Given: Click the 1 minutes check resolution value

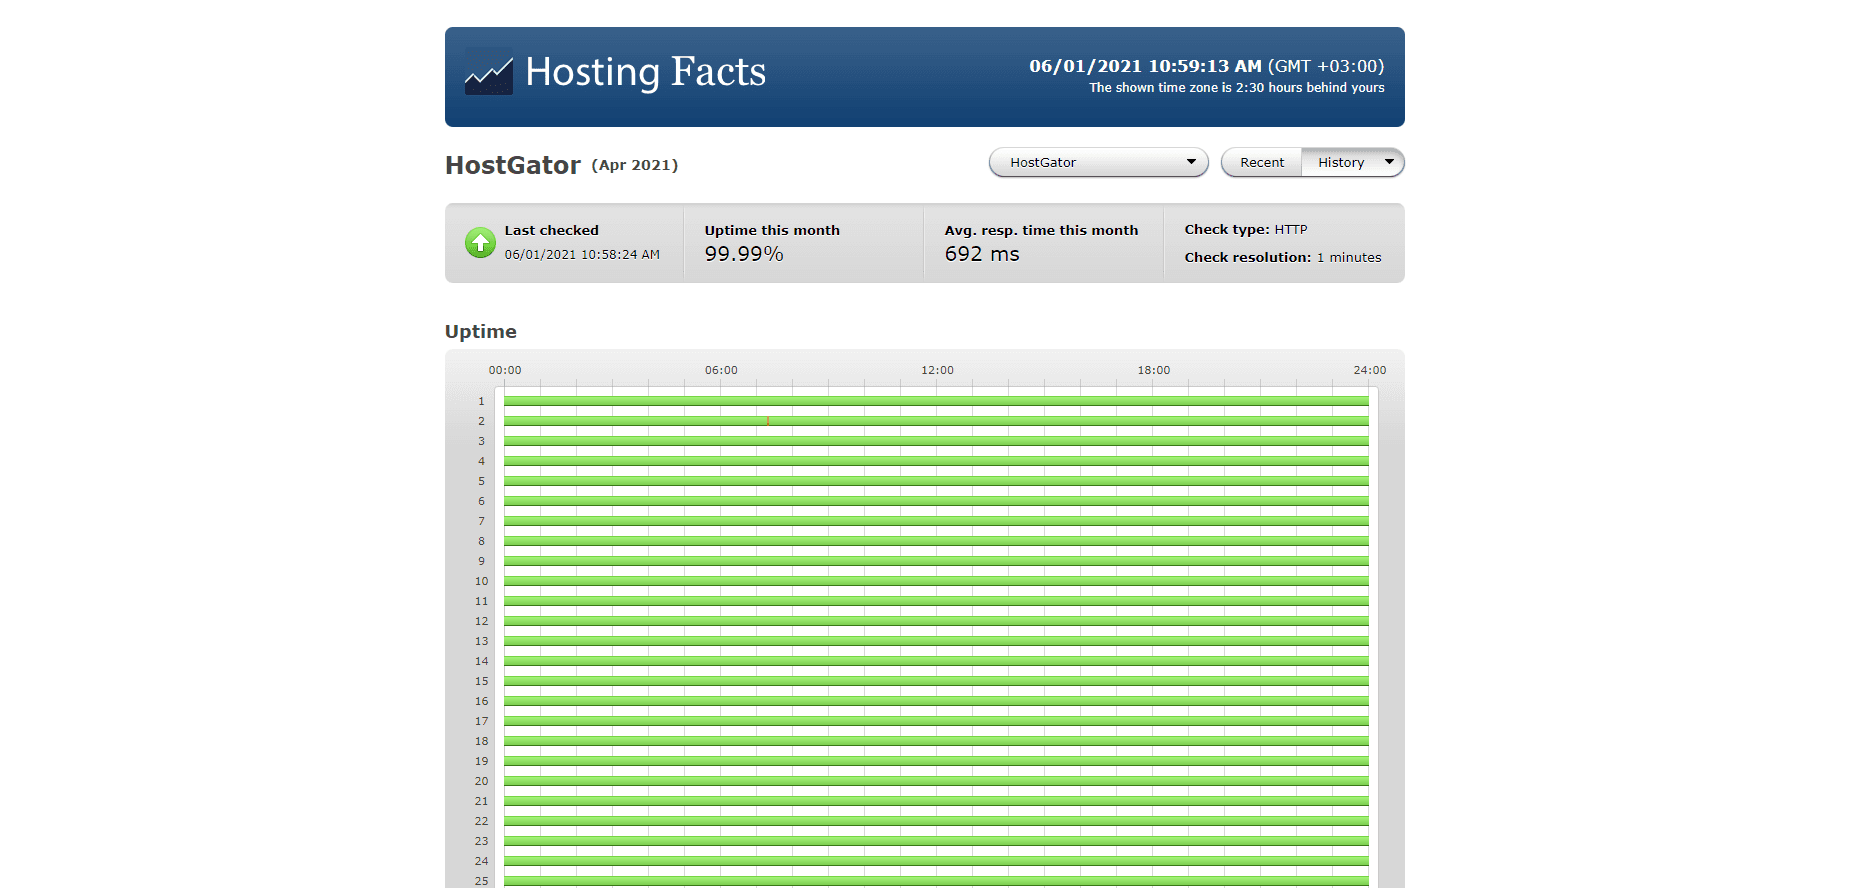Looking at the screenshot, I should click(x=1349, y=257).
